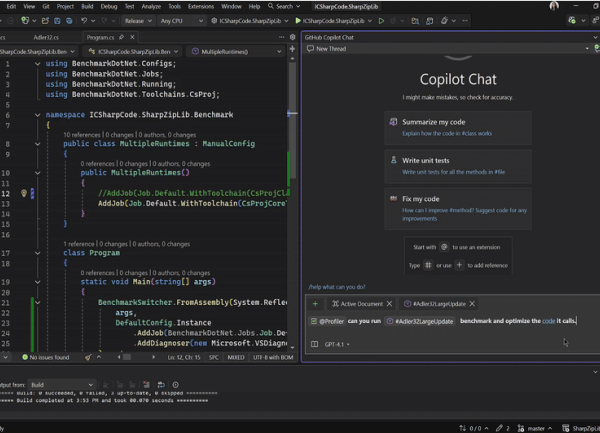Click the Clear All icon in the Output toolbar
Image resolution: width=600 pixels, height=433 pixels.
(x=146, y=385)
